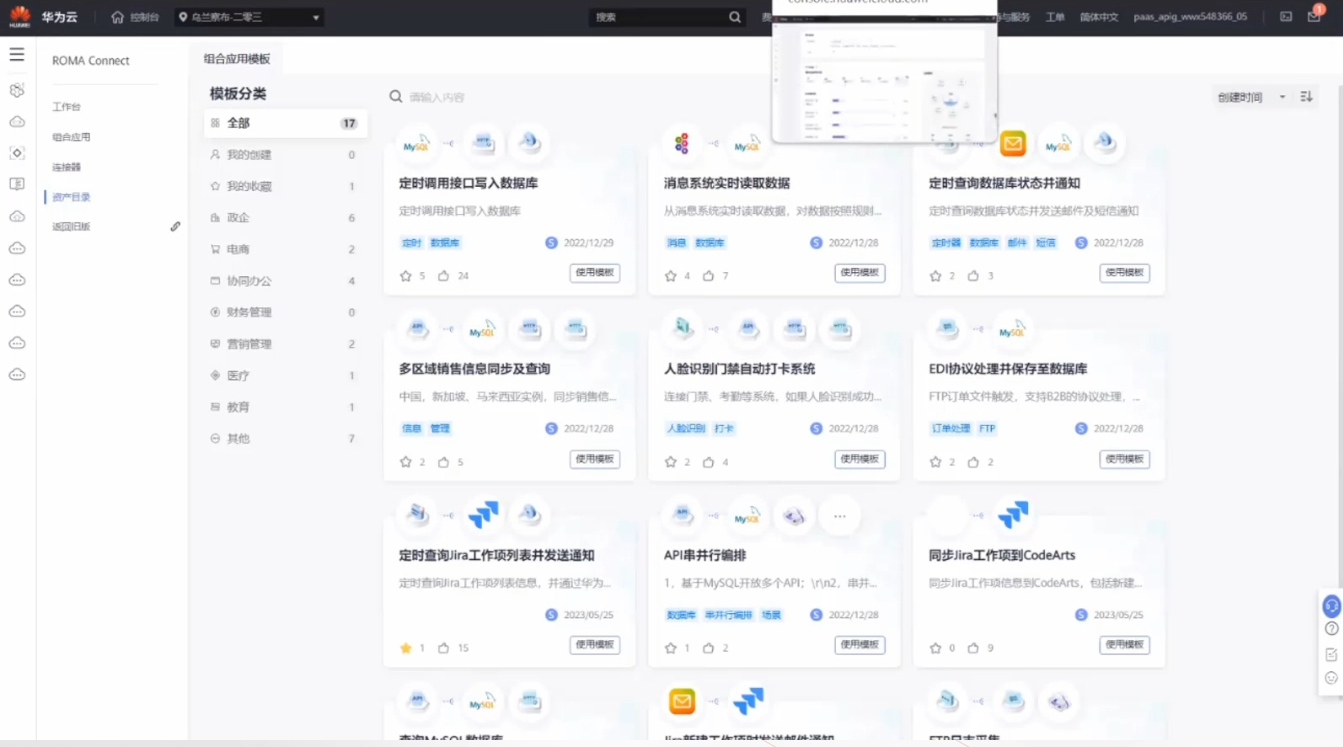1343x747 pixels.
Task: Like the EDI协议处理并保存至数据库 template
Action: [974, 462]
